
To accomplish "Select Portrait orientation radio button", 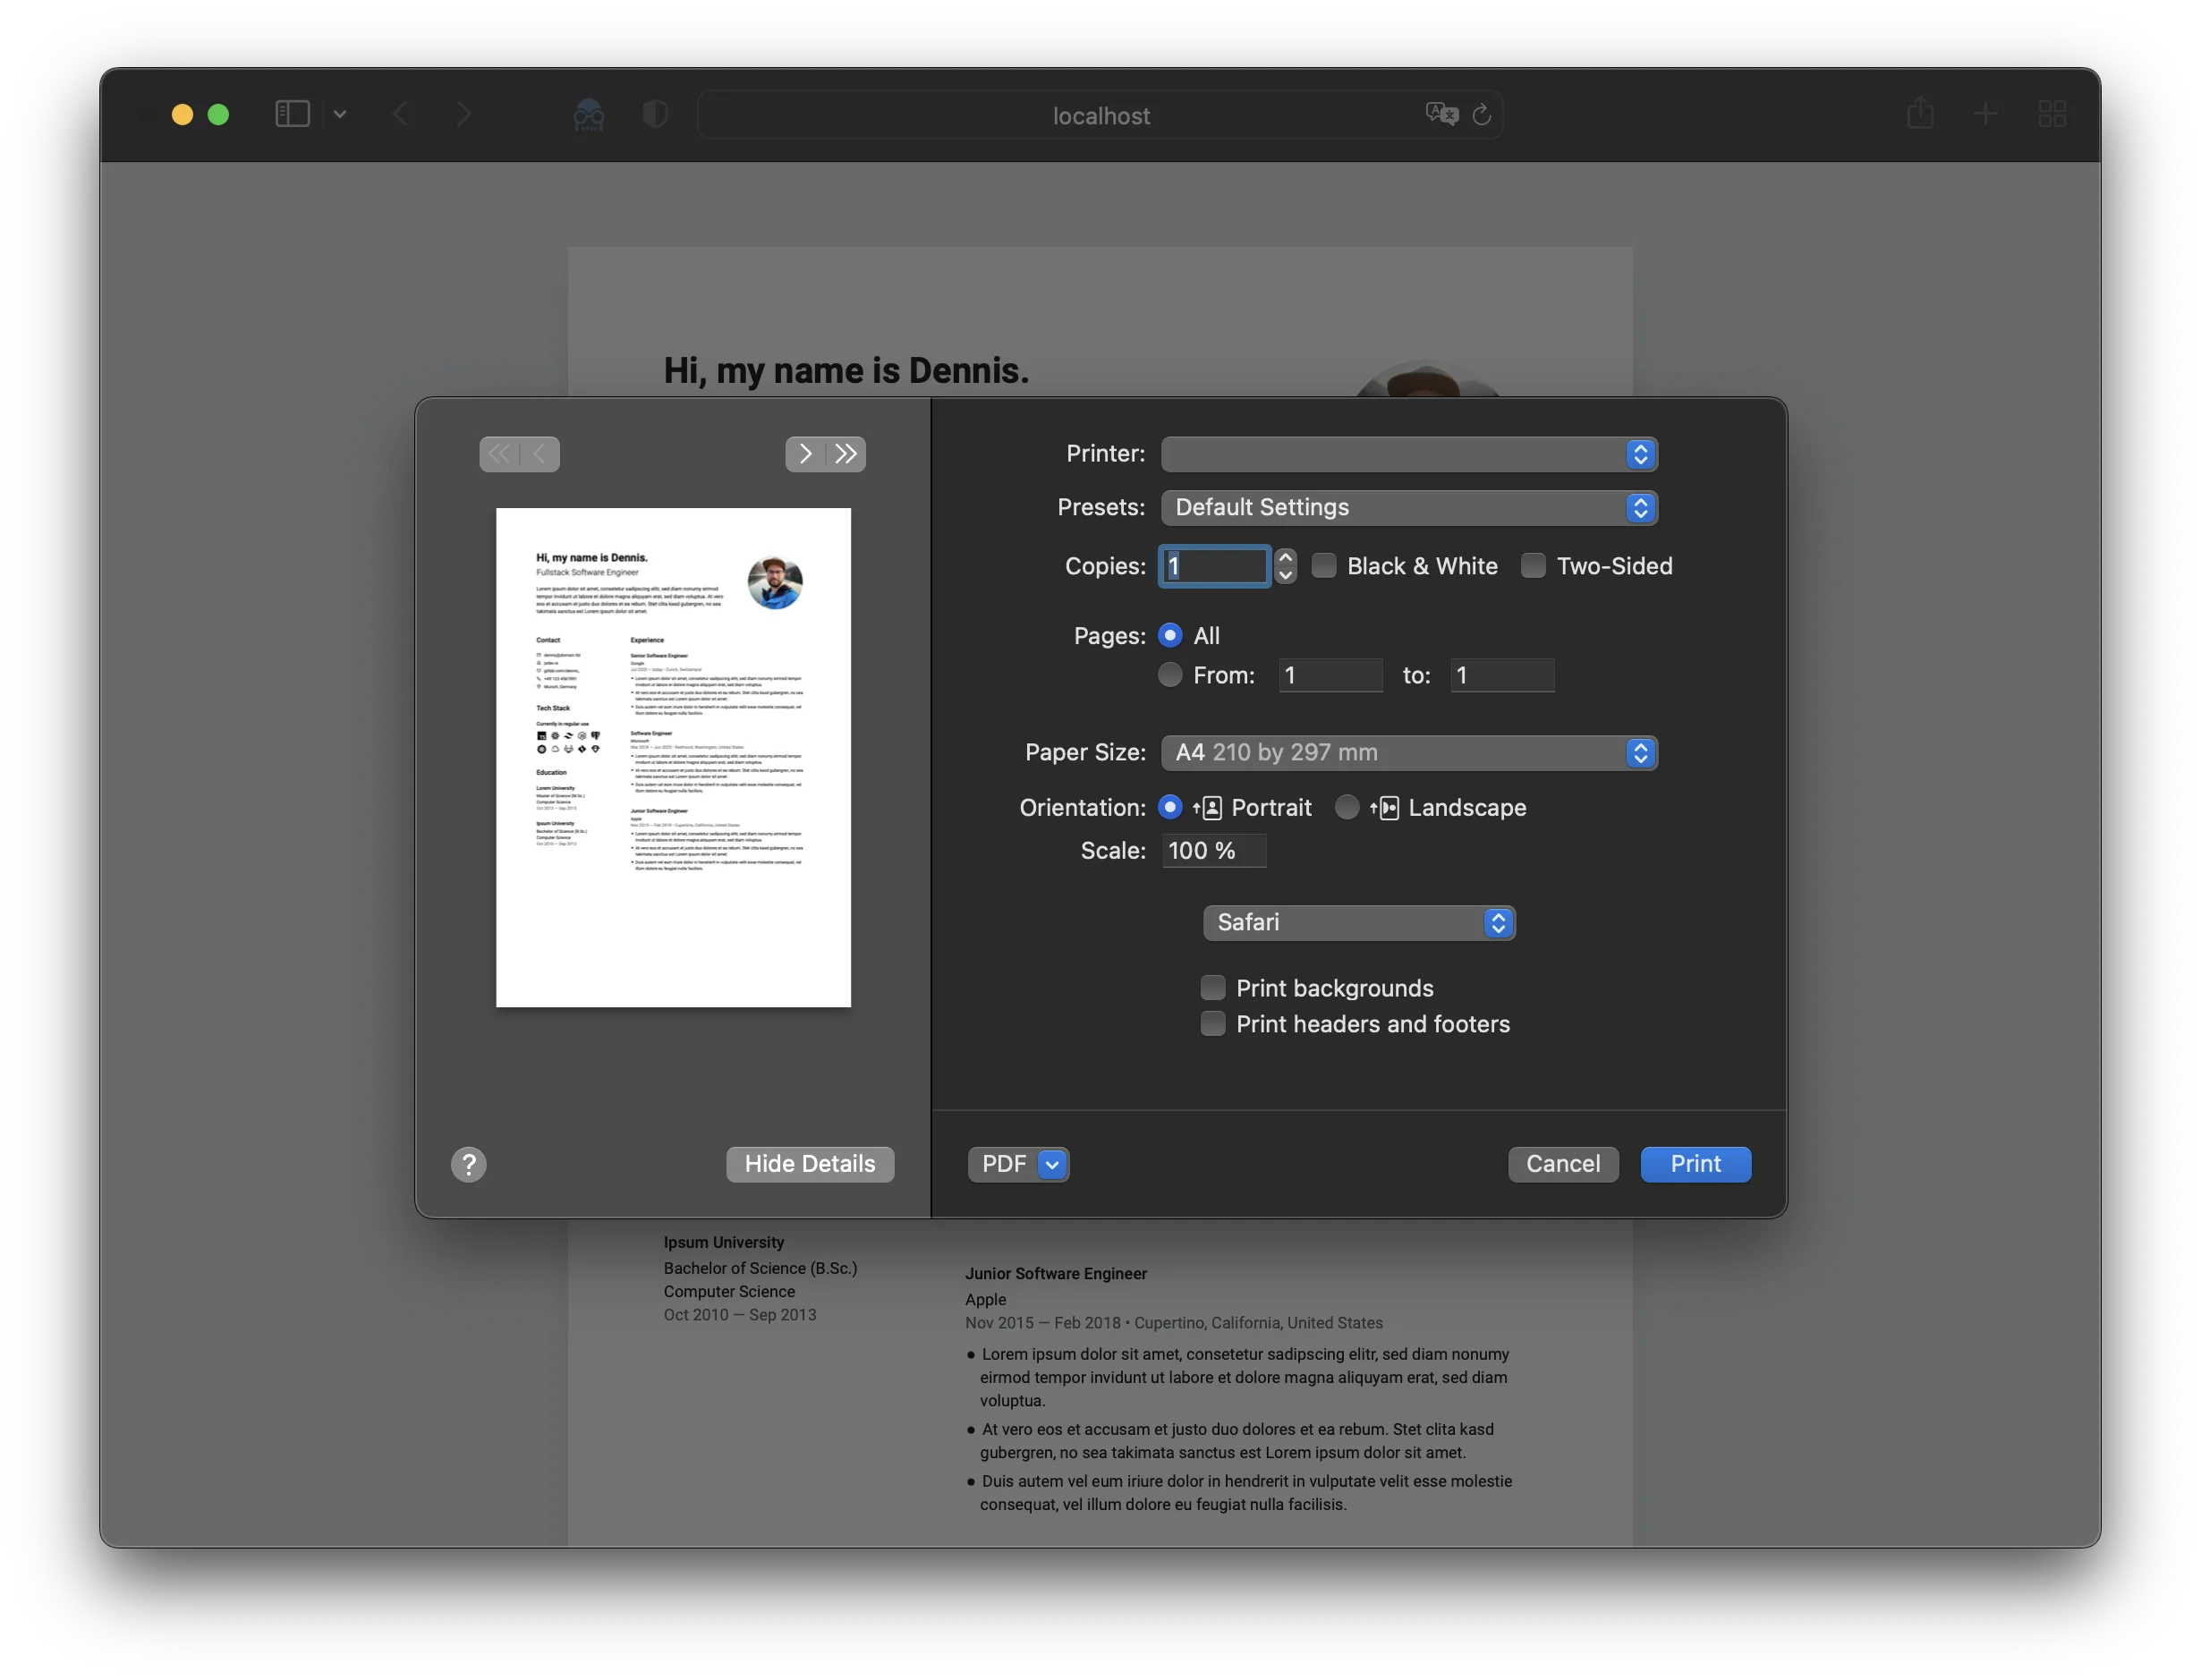I will [x=1170, y=808].
